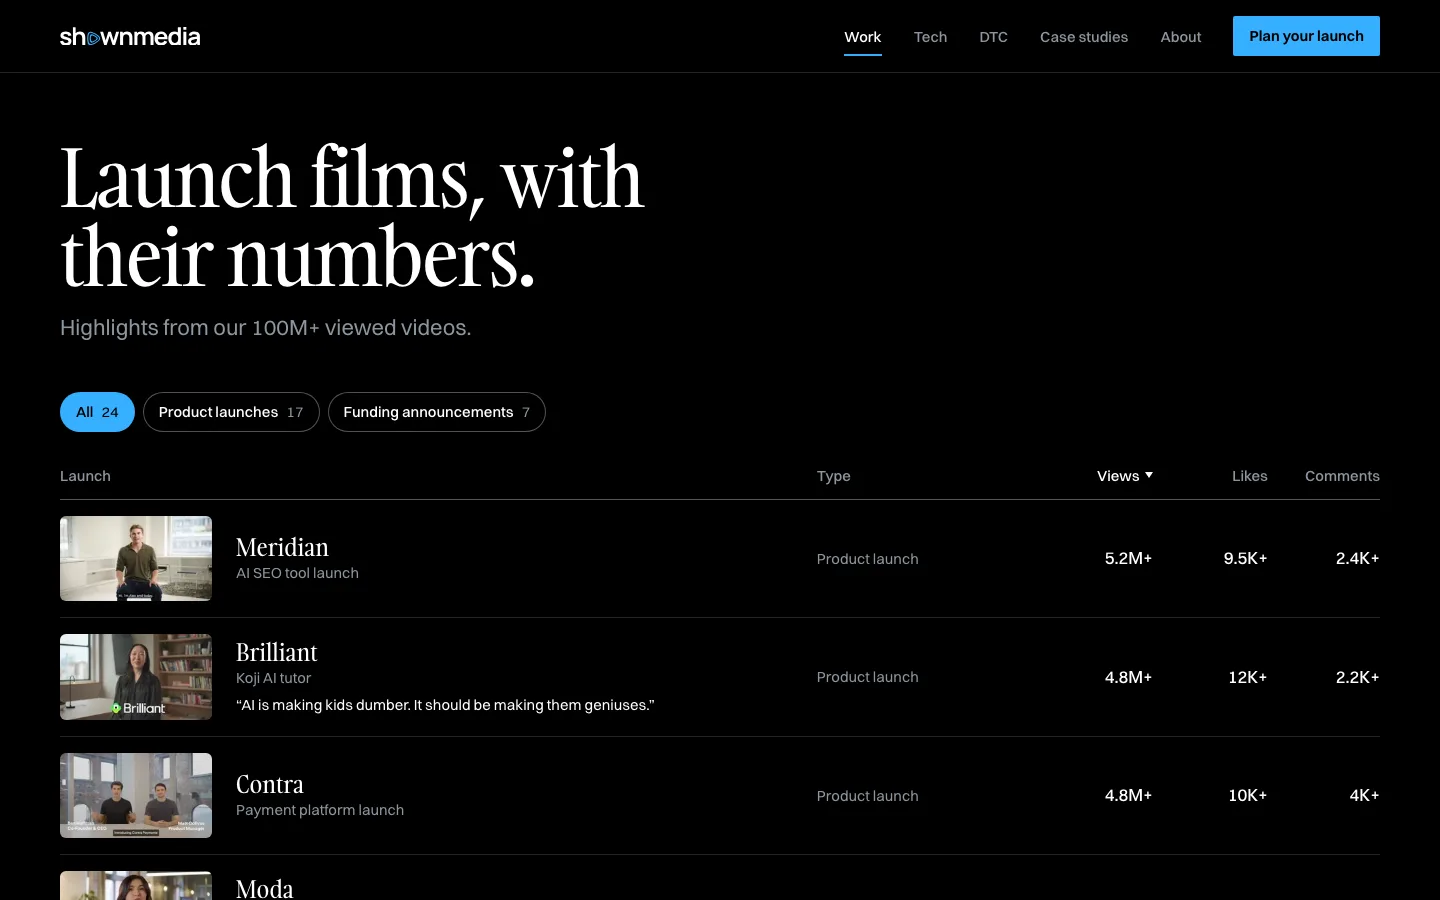Click Product launch type in Meridian row

pos(868,559)
